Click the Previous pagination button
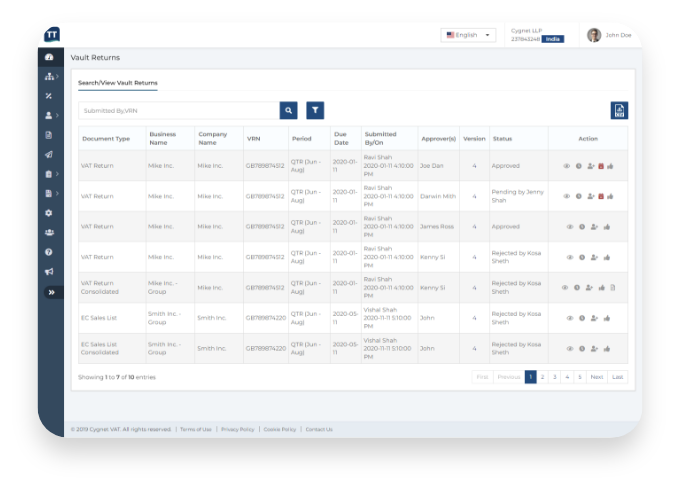 click(509, 377)
